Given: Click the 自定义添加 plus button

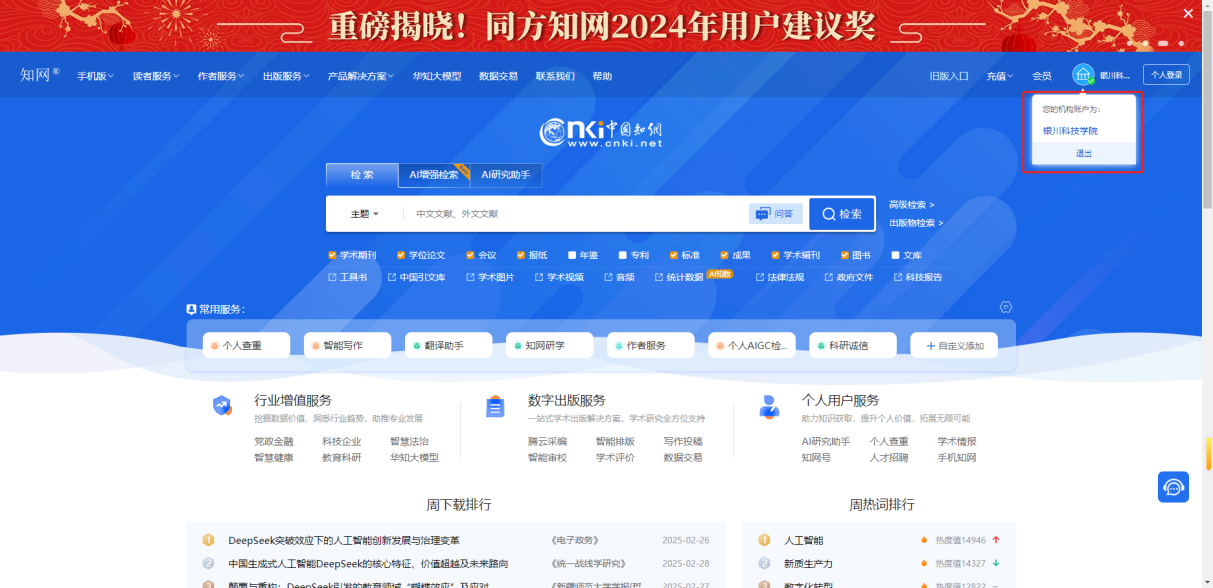Looking at the screenshot, I should [953, 345].
